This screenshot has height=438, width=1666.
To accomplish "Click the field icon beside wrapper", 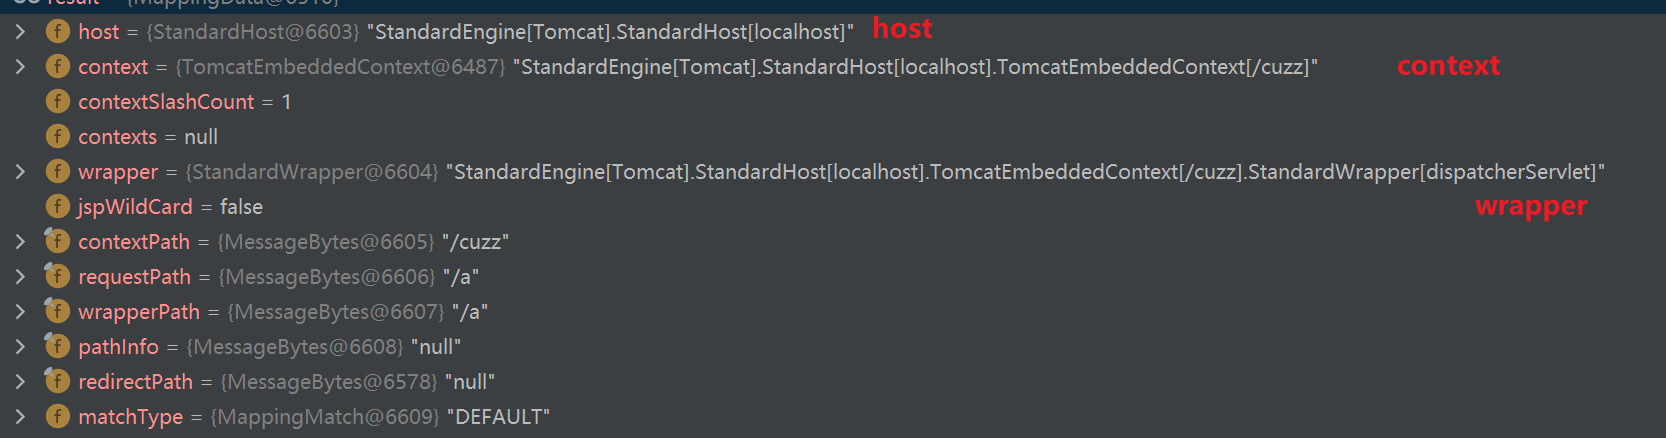I will pos(58,172).
